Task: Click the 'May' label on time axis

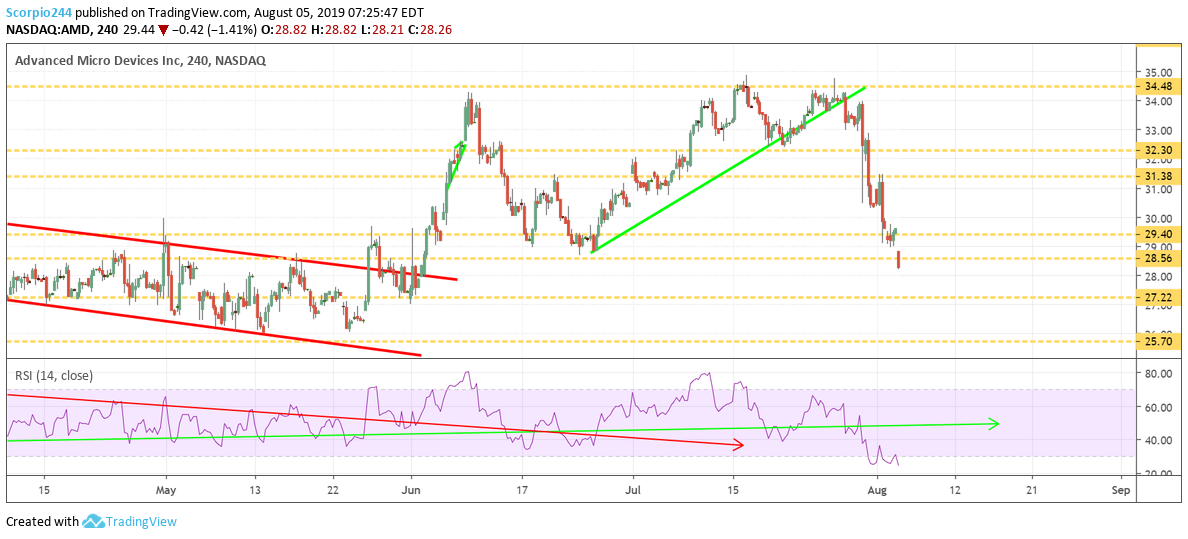Action: click(165, 490)
